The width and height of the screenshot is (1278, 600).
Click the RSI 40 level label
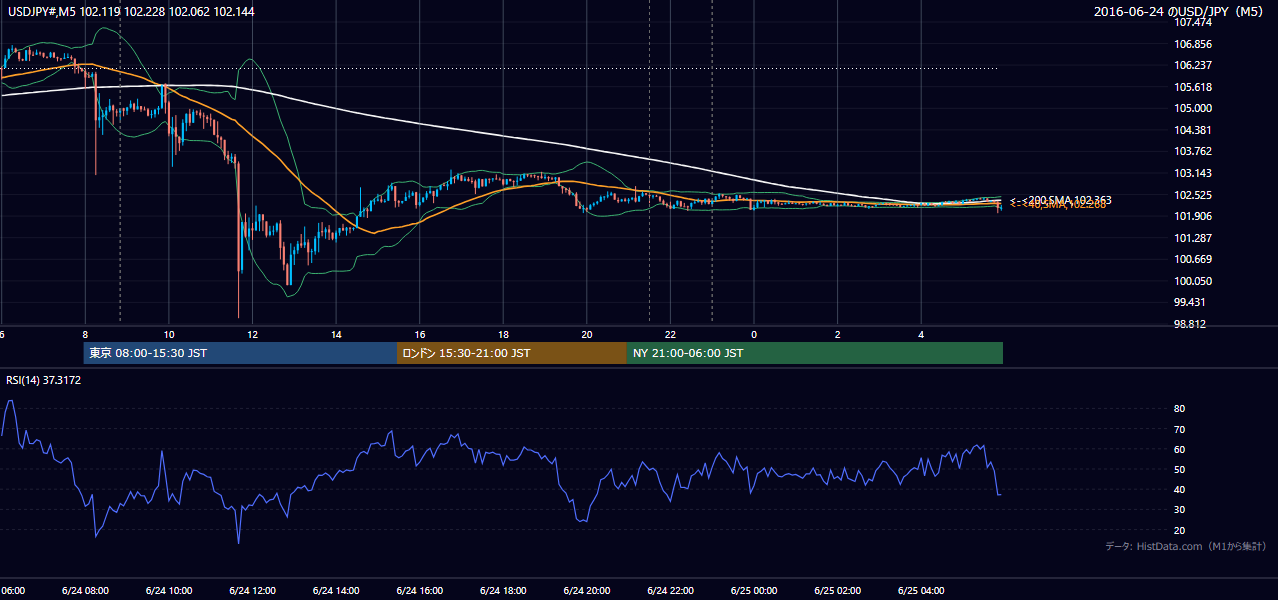click(x=1179, y=490)
